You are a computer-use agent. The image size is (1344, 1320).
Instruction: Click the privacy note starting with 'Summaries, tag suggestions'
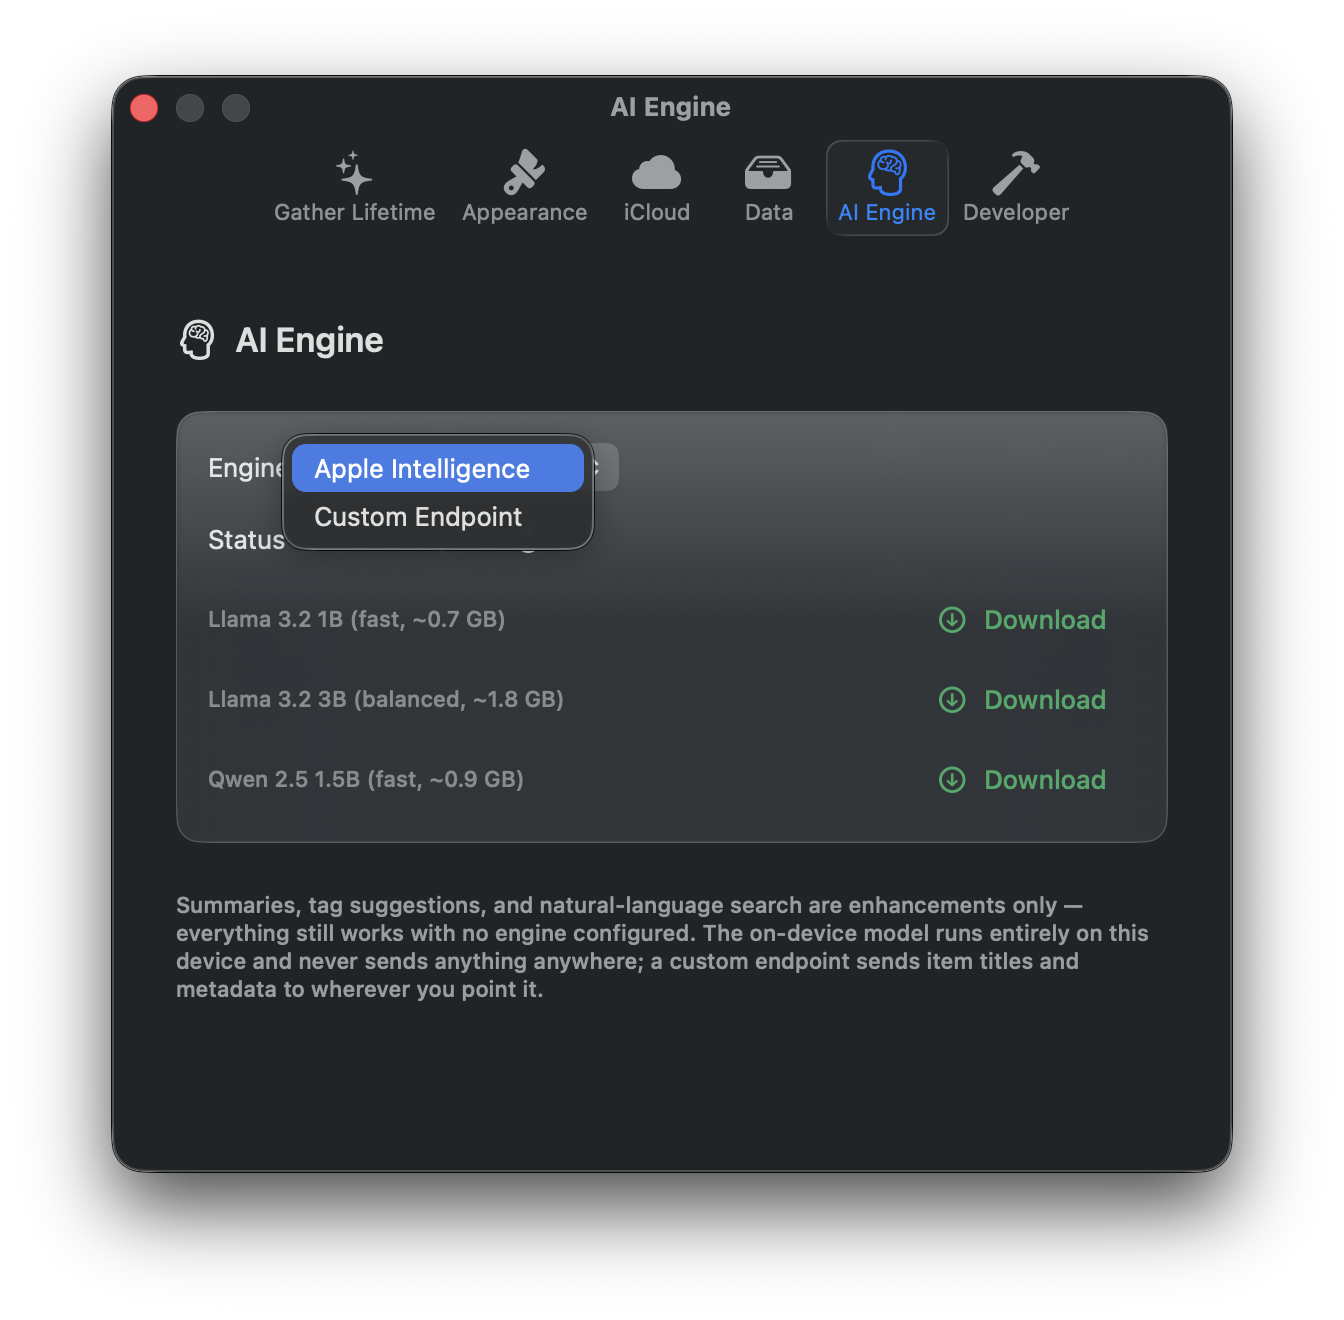(x=662, y=947)
